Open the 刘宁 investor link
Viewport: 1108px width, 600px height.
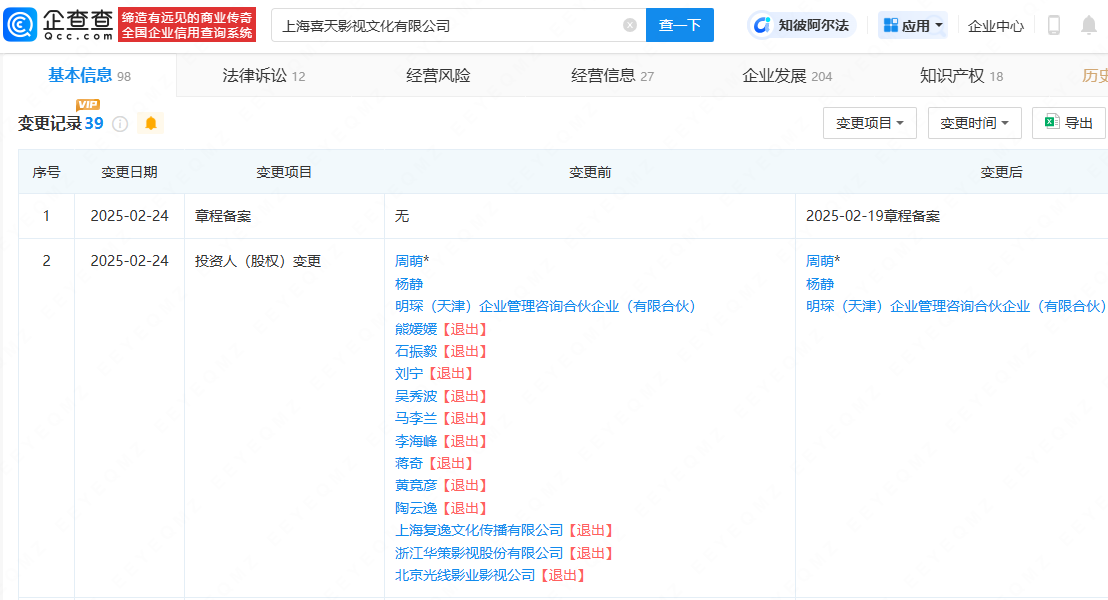coord(408,373)
